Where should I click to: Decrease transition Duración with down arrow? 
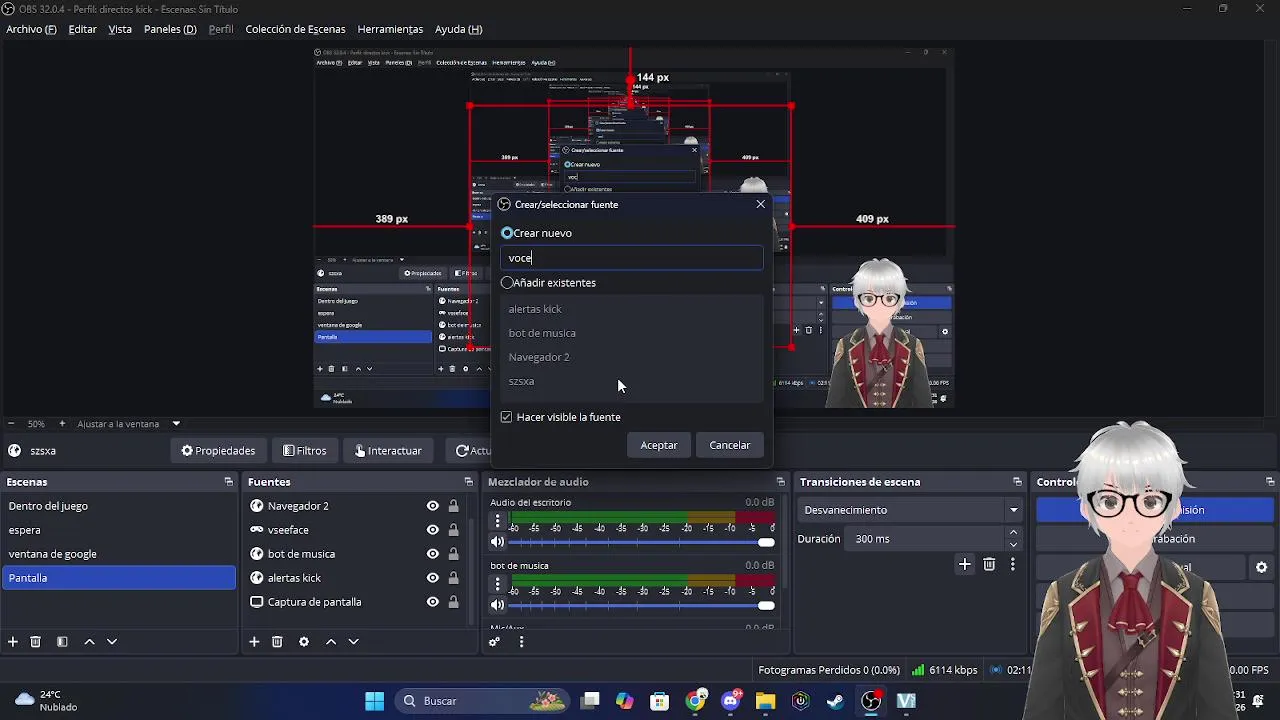click(1013, 545)
